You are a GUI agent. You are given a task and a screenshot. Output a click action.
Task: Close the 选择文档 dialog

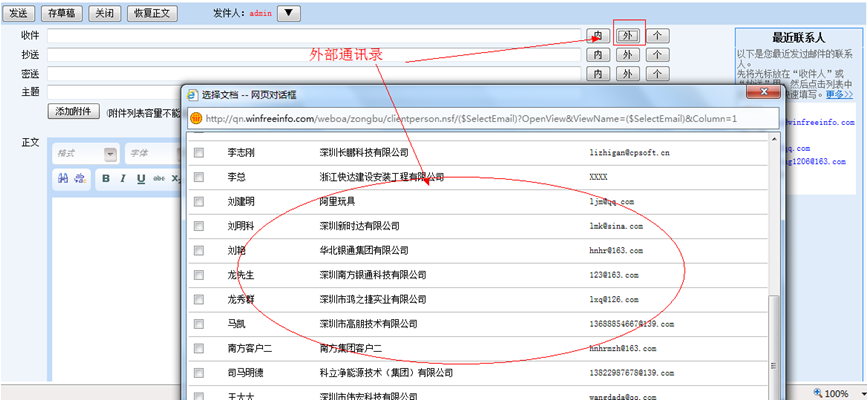(x=763, y=91)
